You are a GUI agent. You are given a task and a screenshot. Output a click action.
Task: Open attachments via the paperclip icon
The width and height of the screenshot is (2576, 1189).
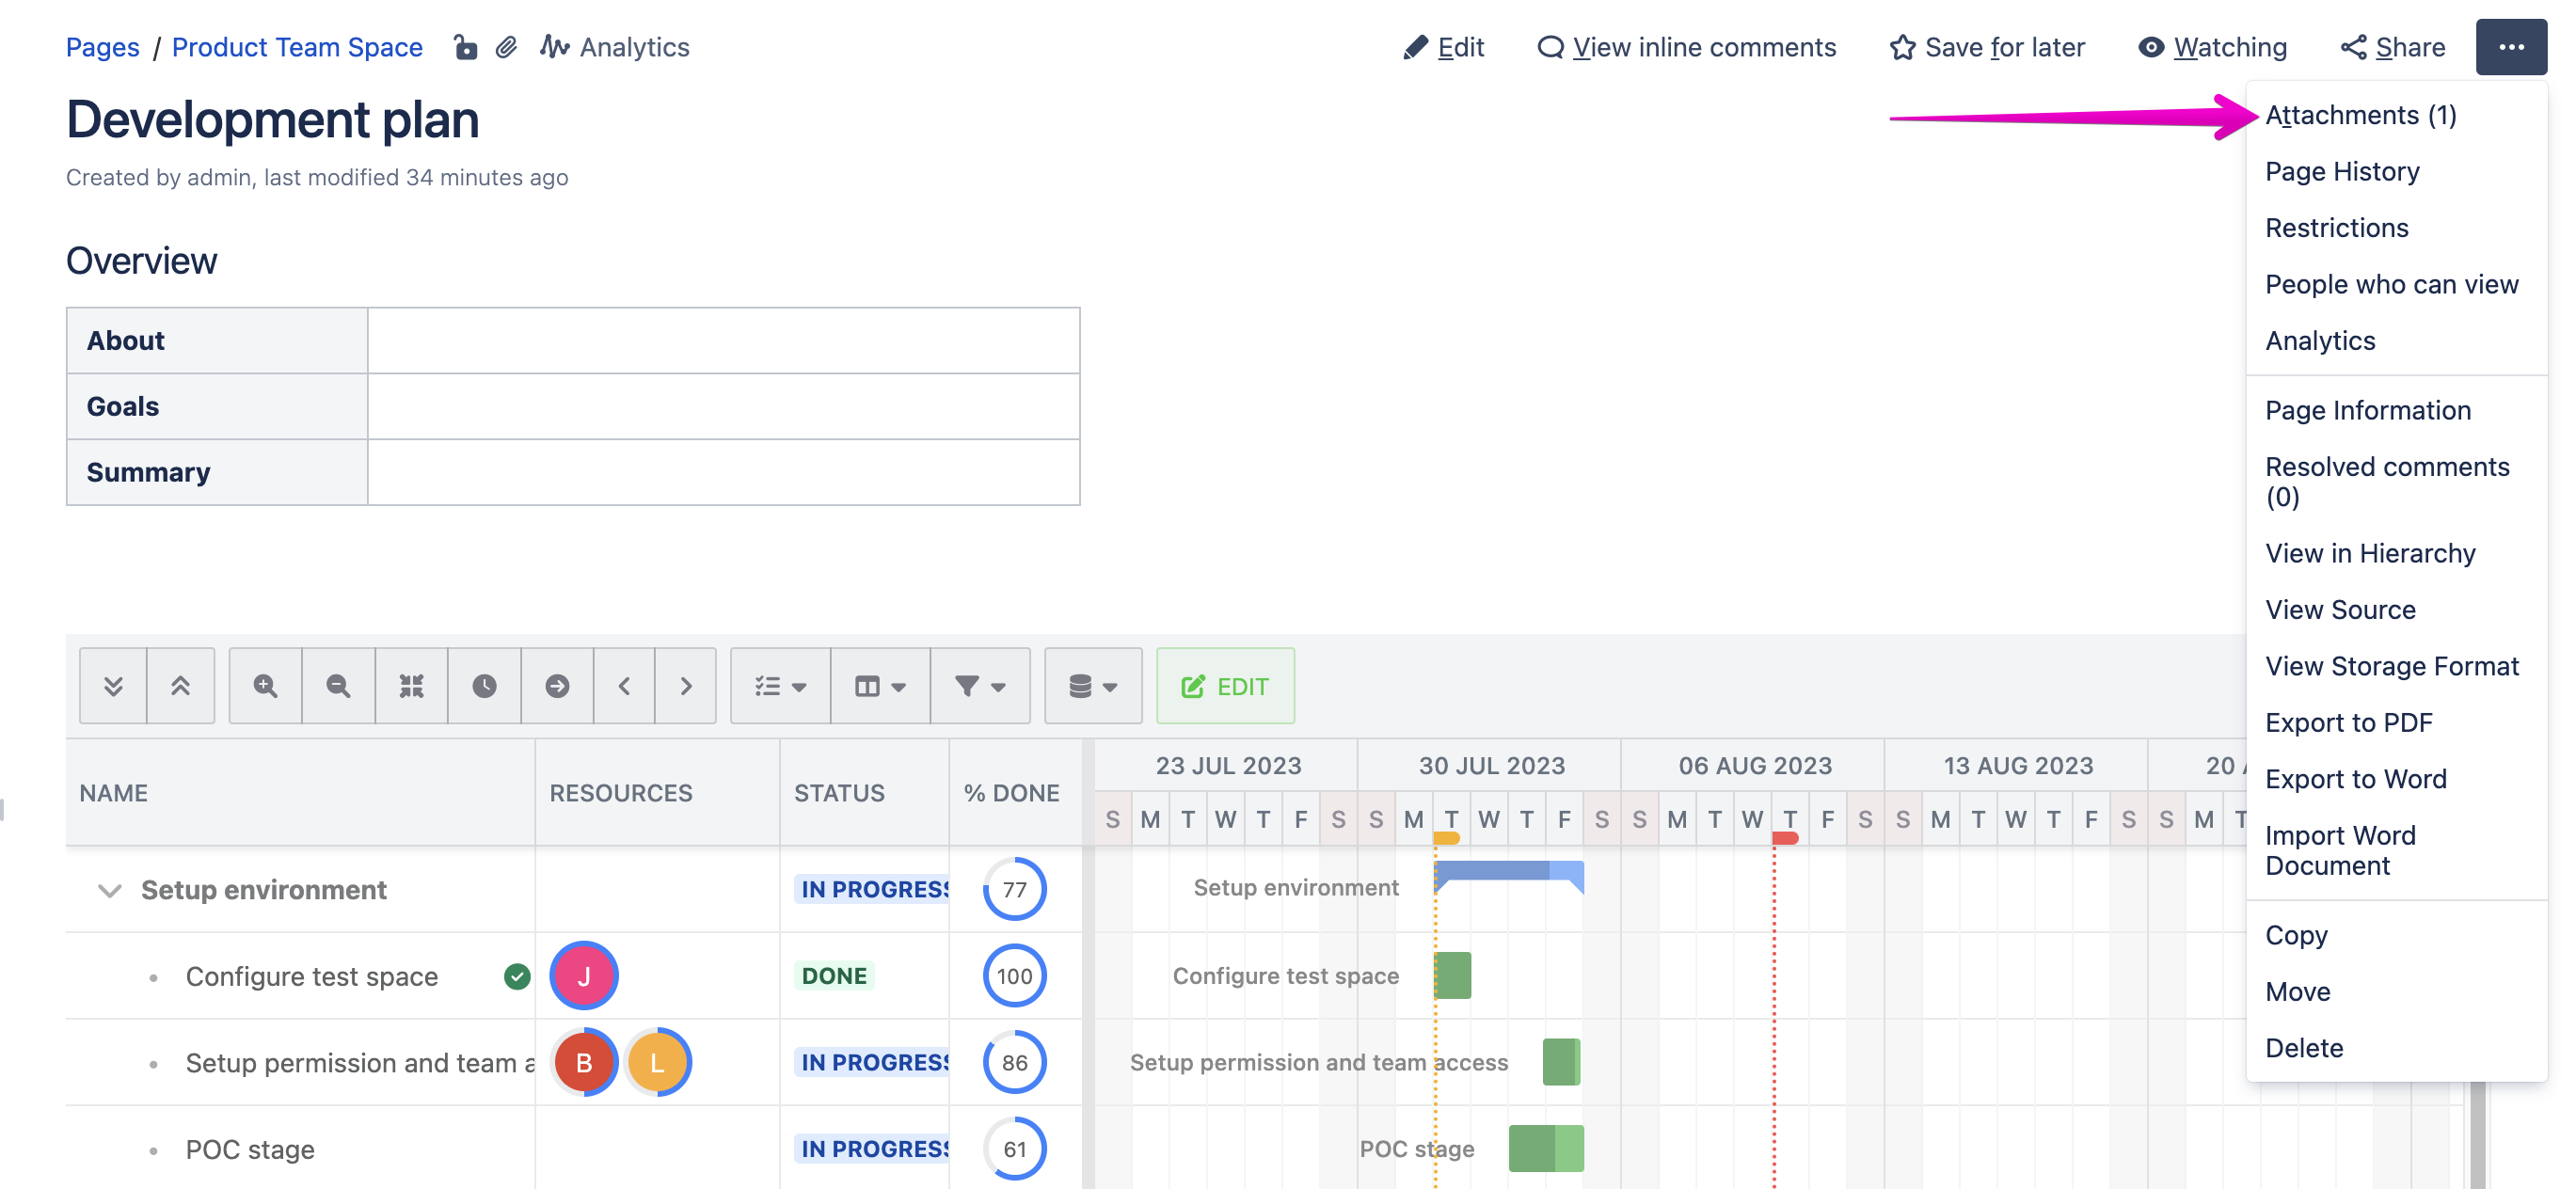(x=505, y=46)
